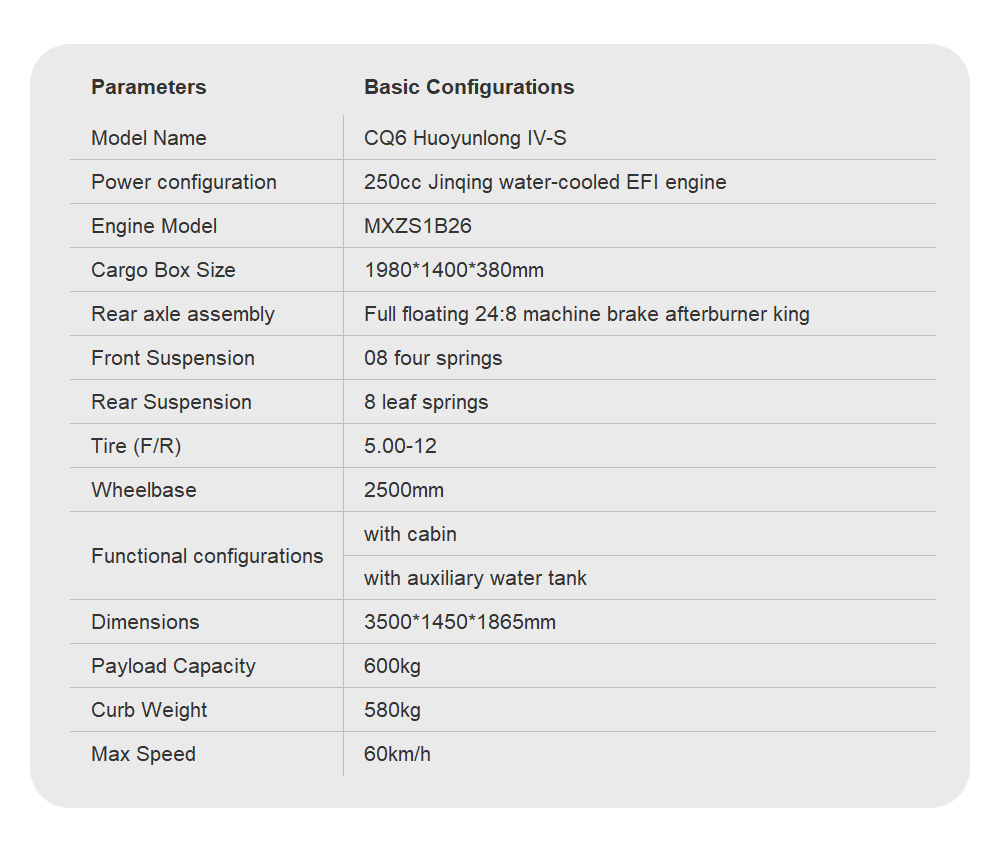
Task: Click the Rear axle assembly label
Action: [183, 314]
